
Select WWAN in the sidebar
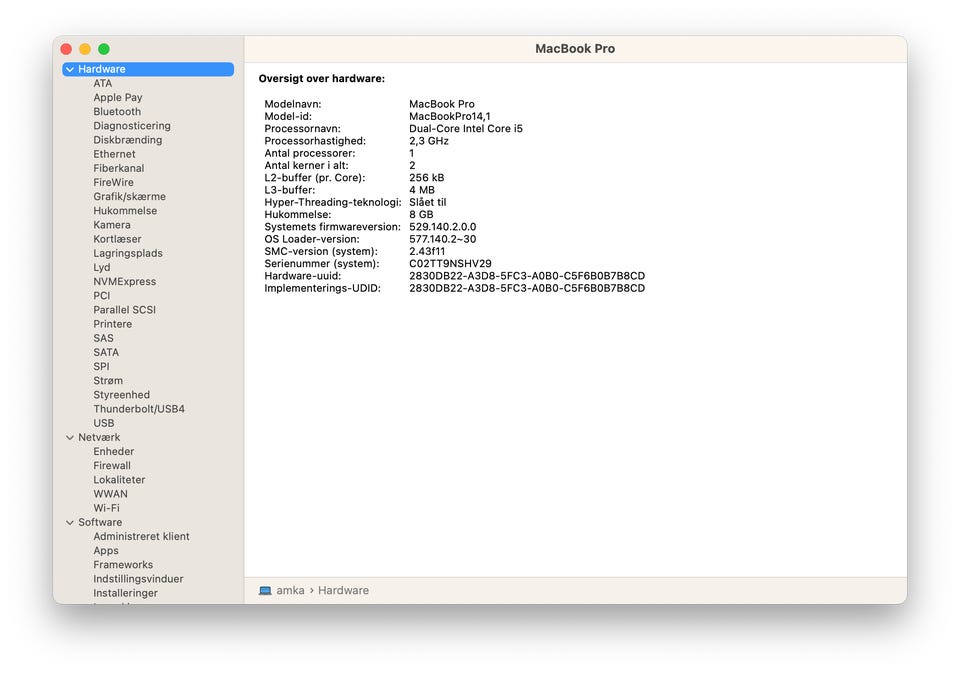(x=110, y=494)
